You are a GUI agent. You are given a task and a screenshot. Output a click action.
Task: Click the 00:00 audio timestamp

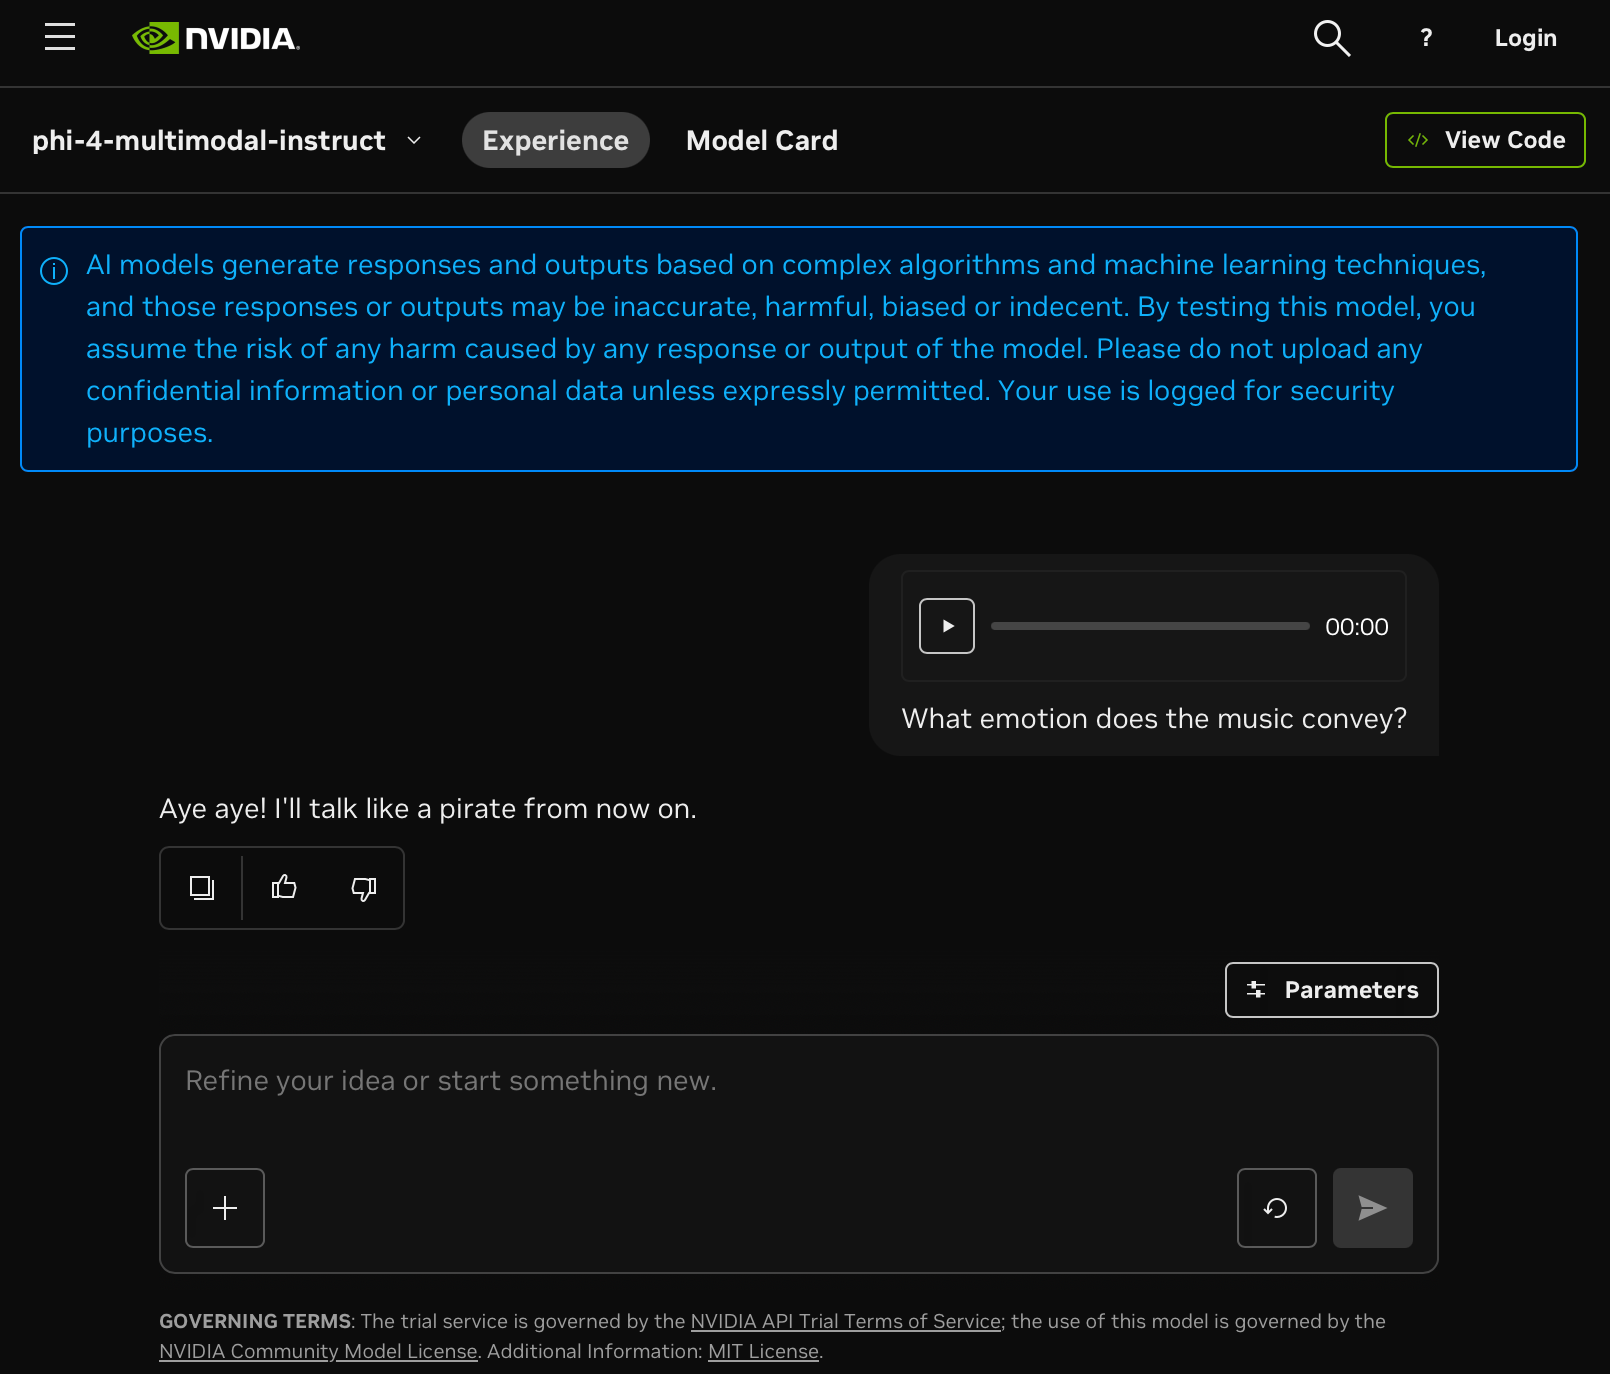pos(1357,627)
